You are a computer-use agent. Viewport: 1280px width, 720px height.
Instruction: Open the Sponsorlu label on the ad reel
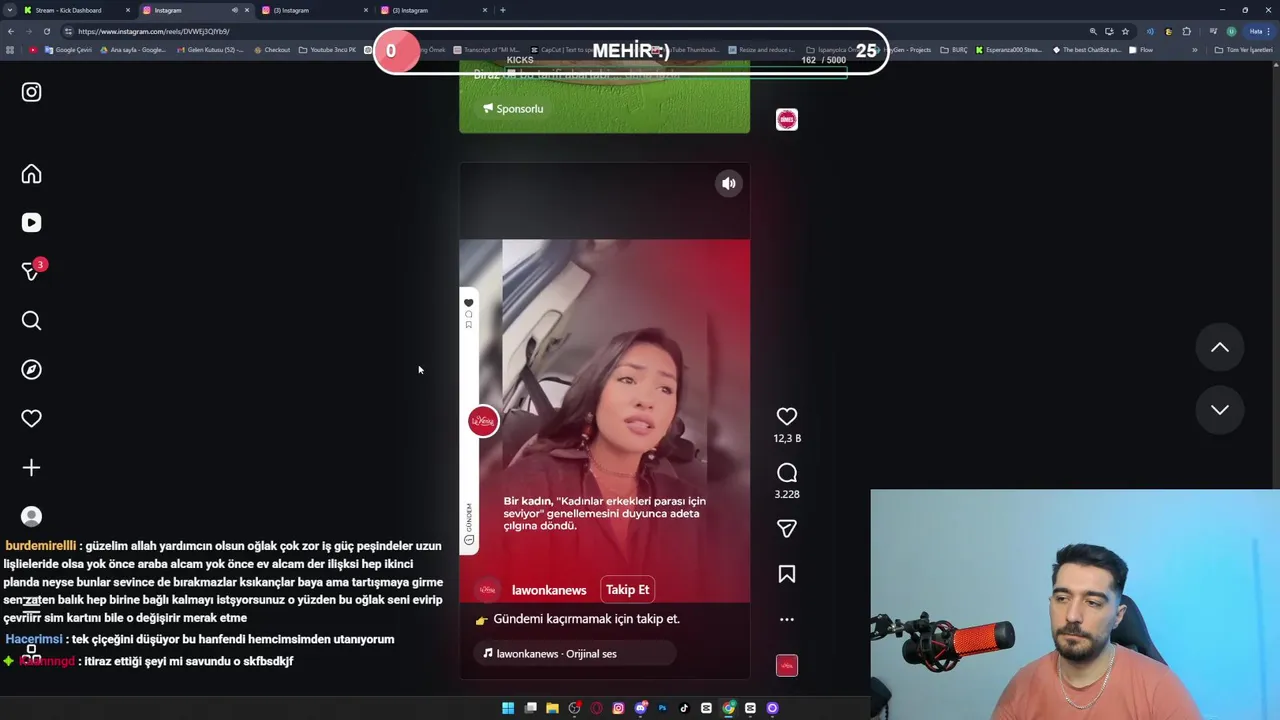[x=513, y=108]
